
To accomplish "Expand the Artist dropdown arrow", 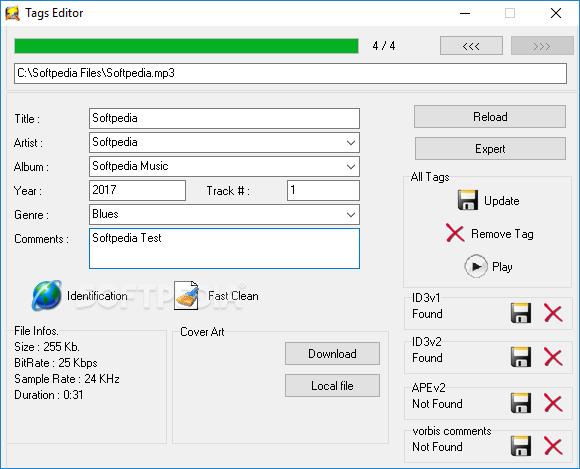I will click(351, 143).
